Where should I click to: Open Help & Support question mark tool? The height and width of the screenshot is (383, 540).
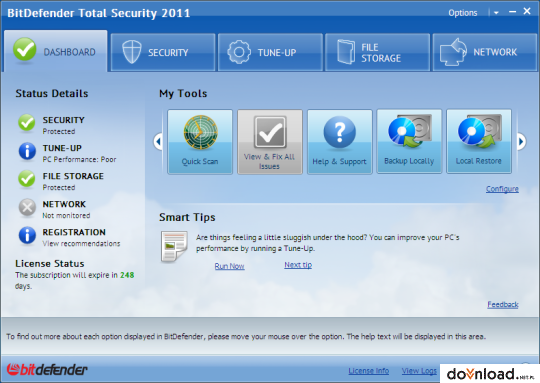(340, 142)
